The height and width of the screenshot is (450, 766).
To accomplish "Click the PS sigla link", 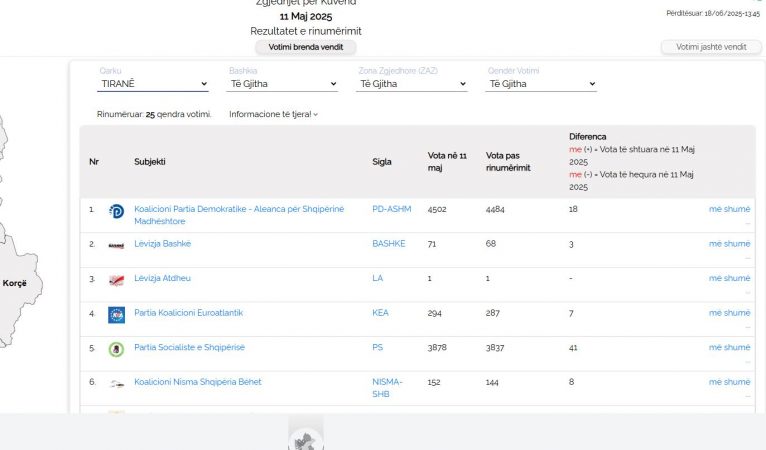I will (378, 347).
